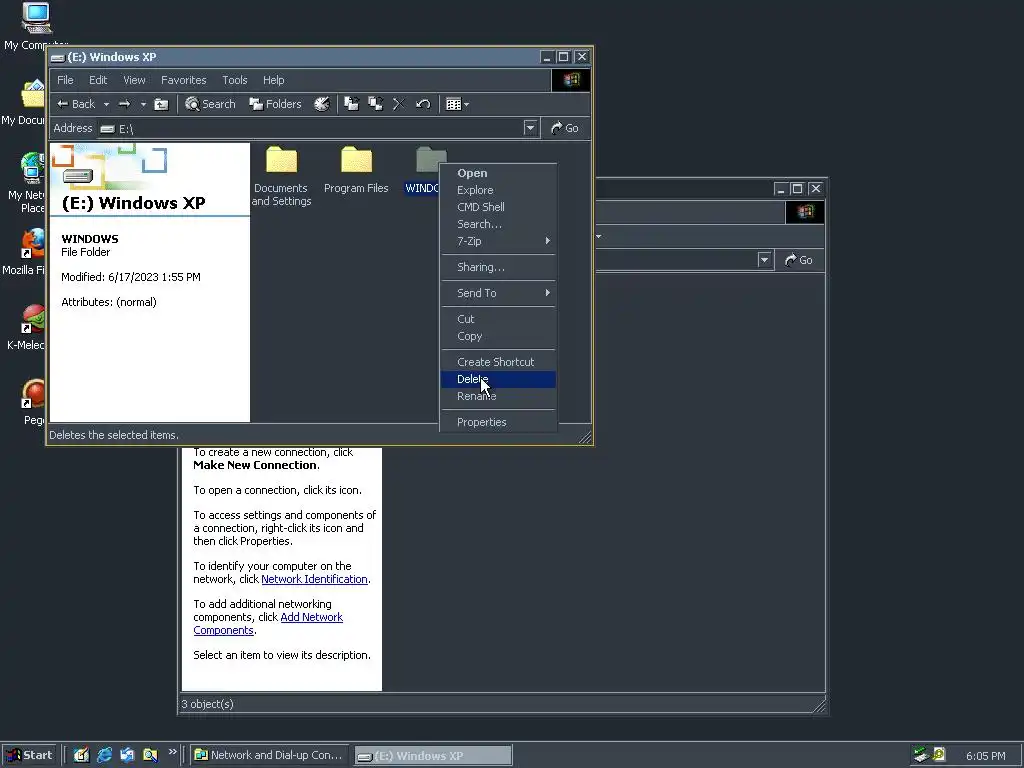Select the Documents and Settings folder
Screen dimensions: 1024x768
click(x=281, y=176)
